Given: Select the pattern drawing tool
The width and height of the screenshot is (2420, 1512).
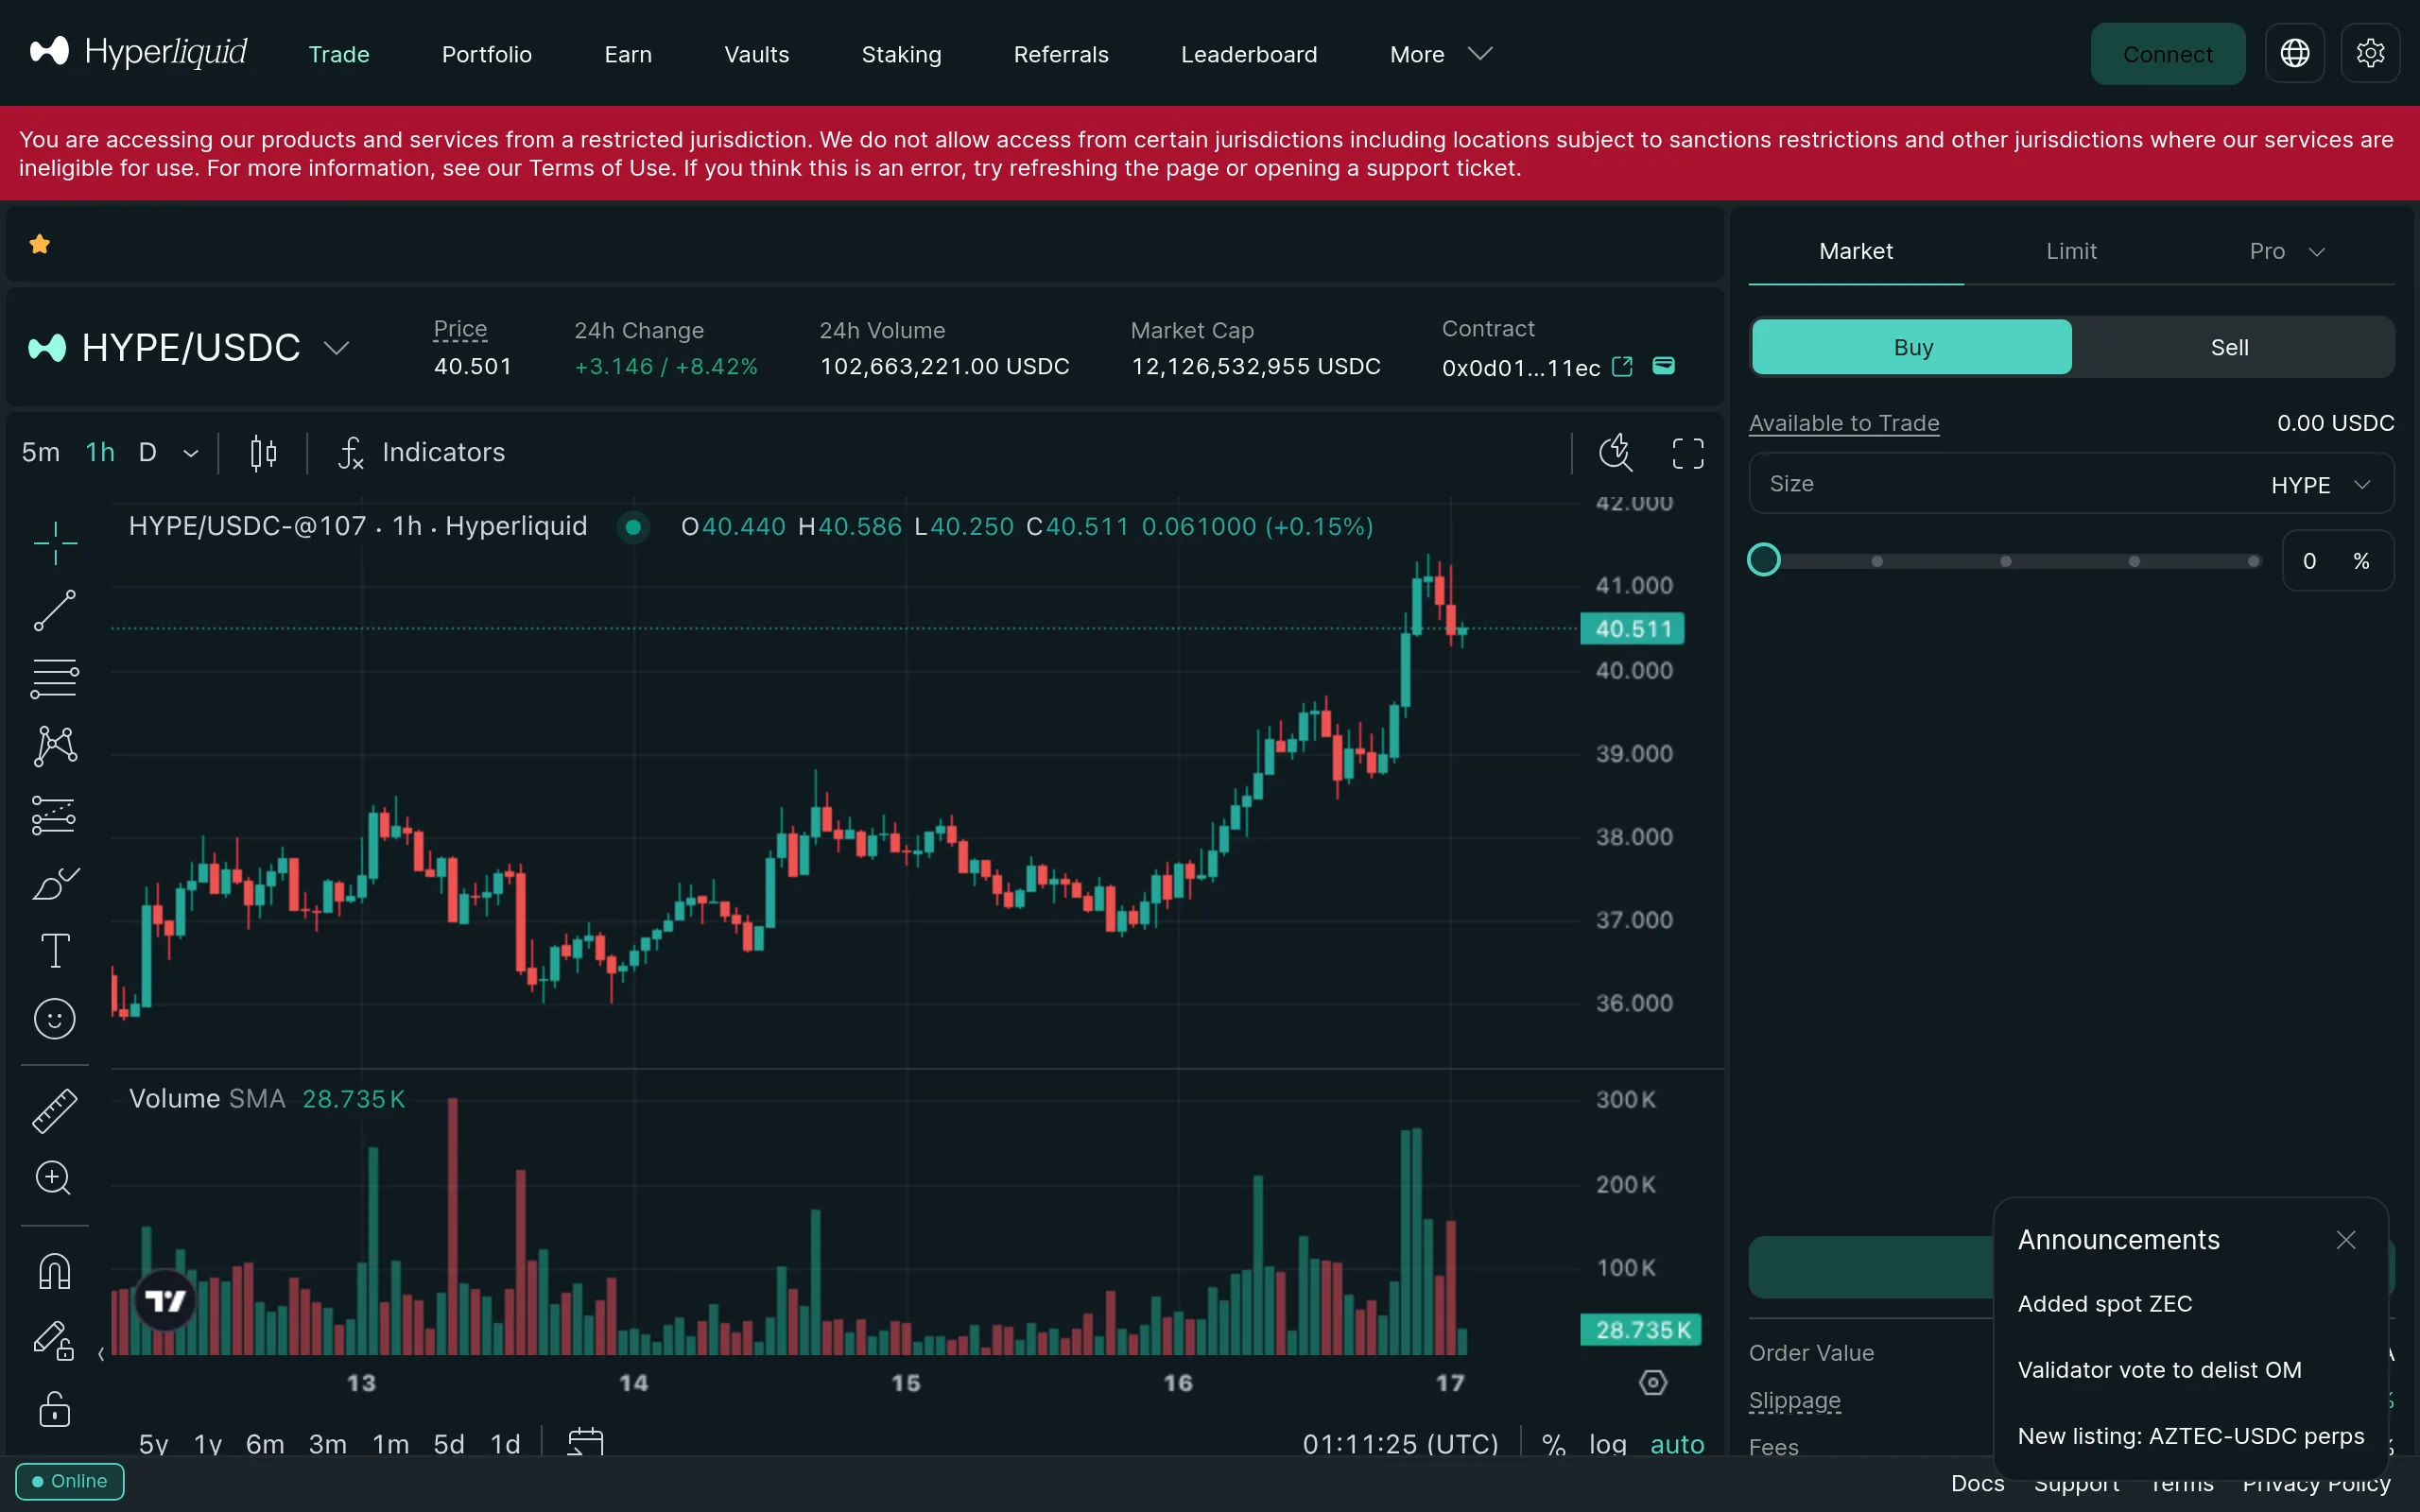Looking at the screenshot, I should tap(55, 746).
